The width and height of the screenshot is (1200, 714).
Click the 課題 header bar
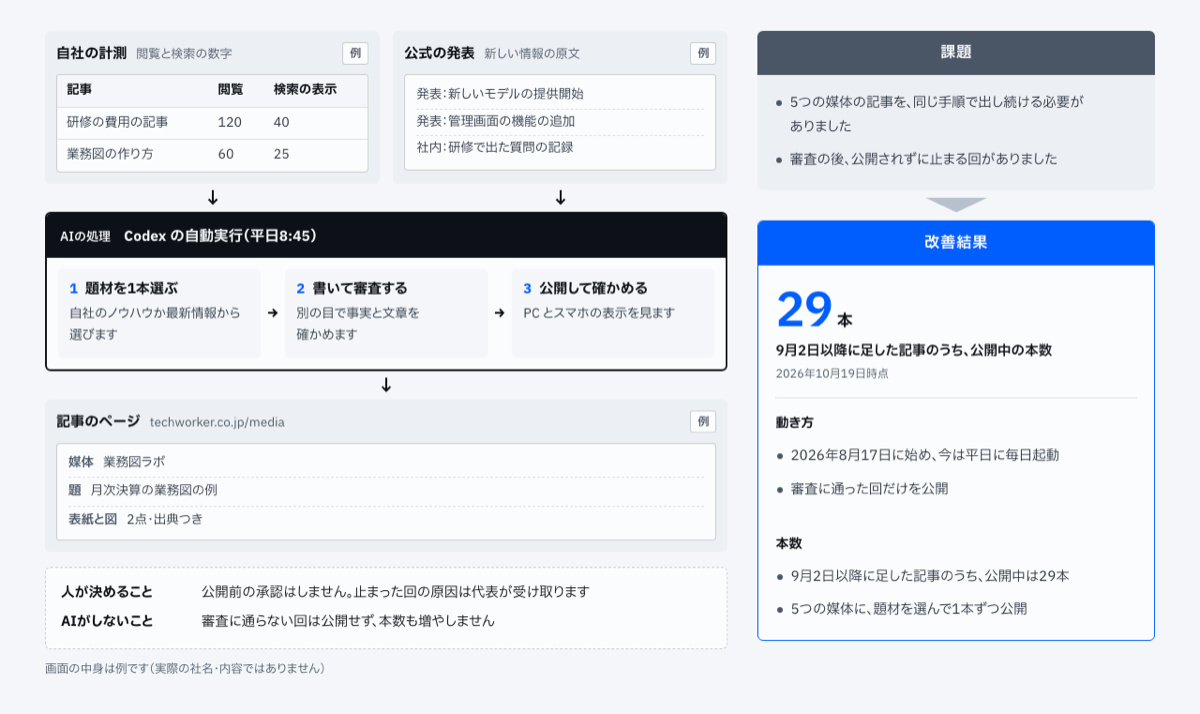click(956, 52)
